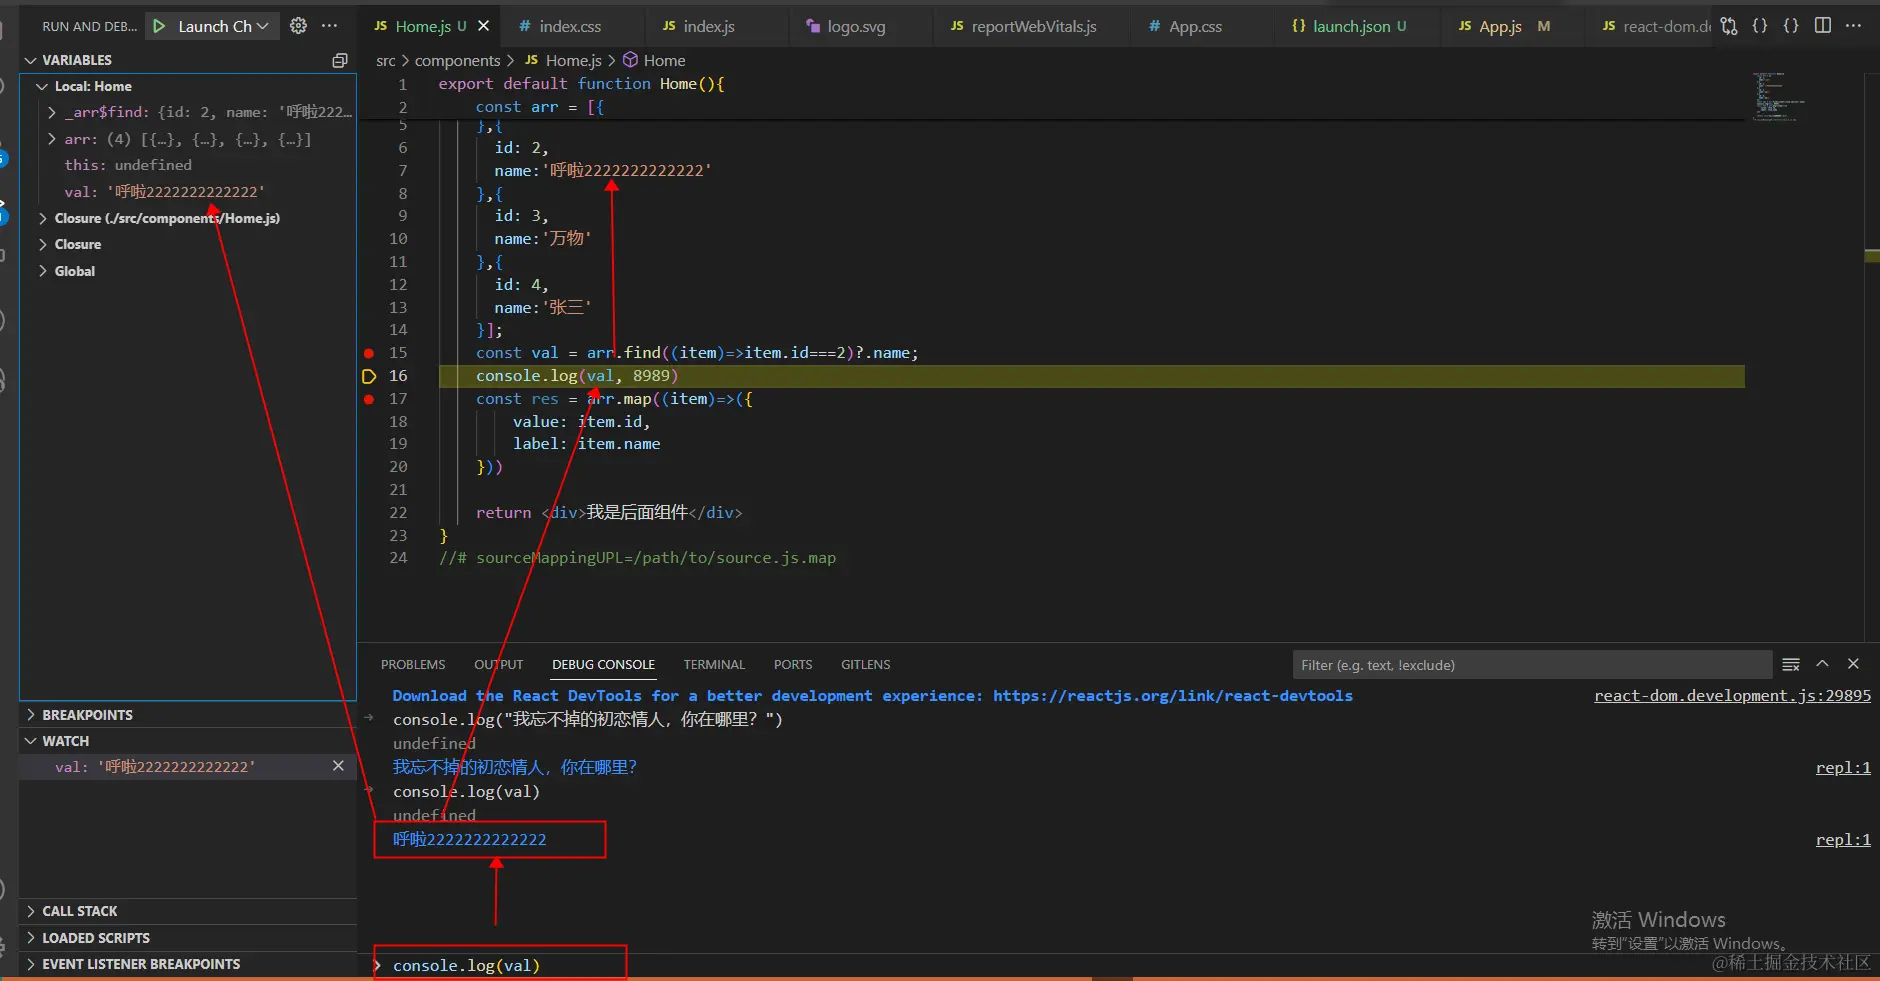1880x981 pixels.
Task: Open the App.js editor tab
Action: coord(1499,26)
